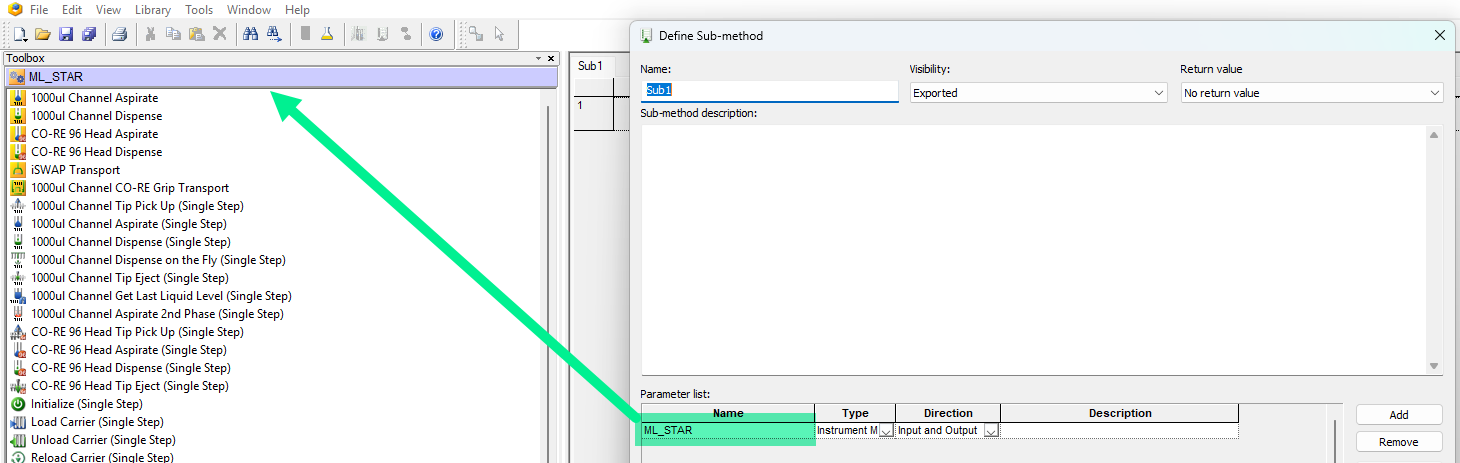Close the Define Sub-method dialog

tap(1440, 35)
